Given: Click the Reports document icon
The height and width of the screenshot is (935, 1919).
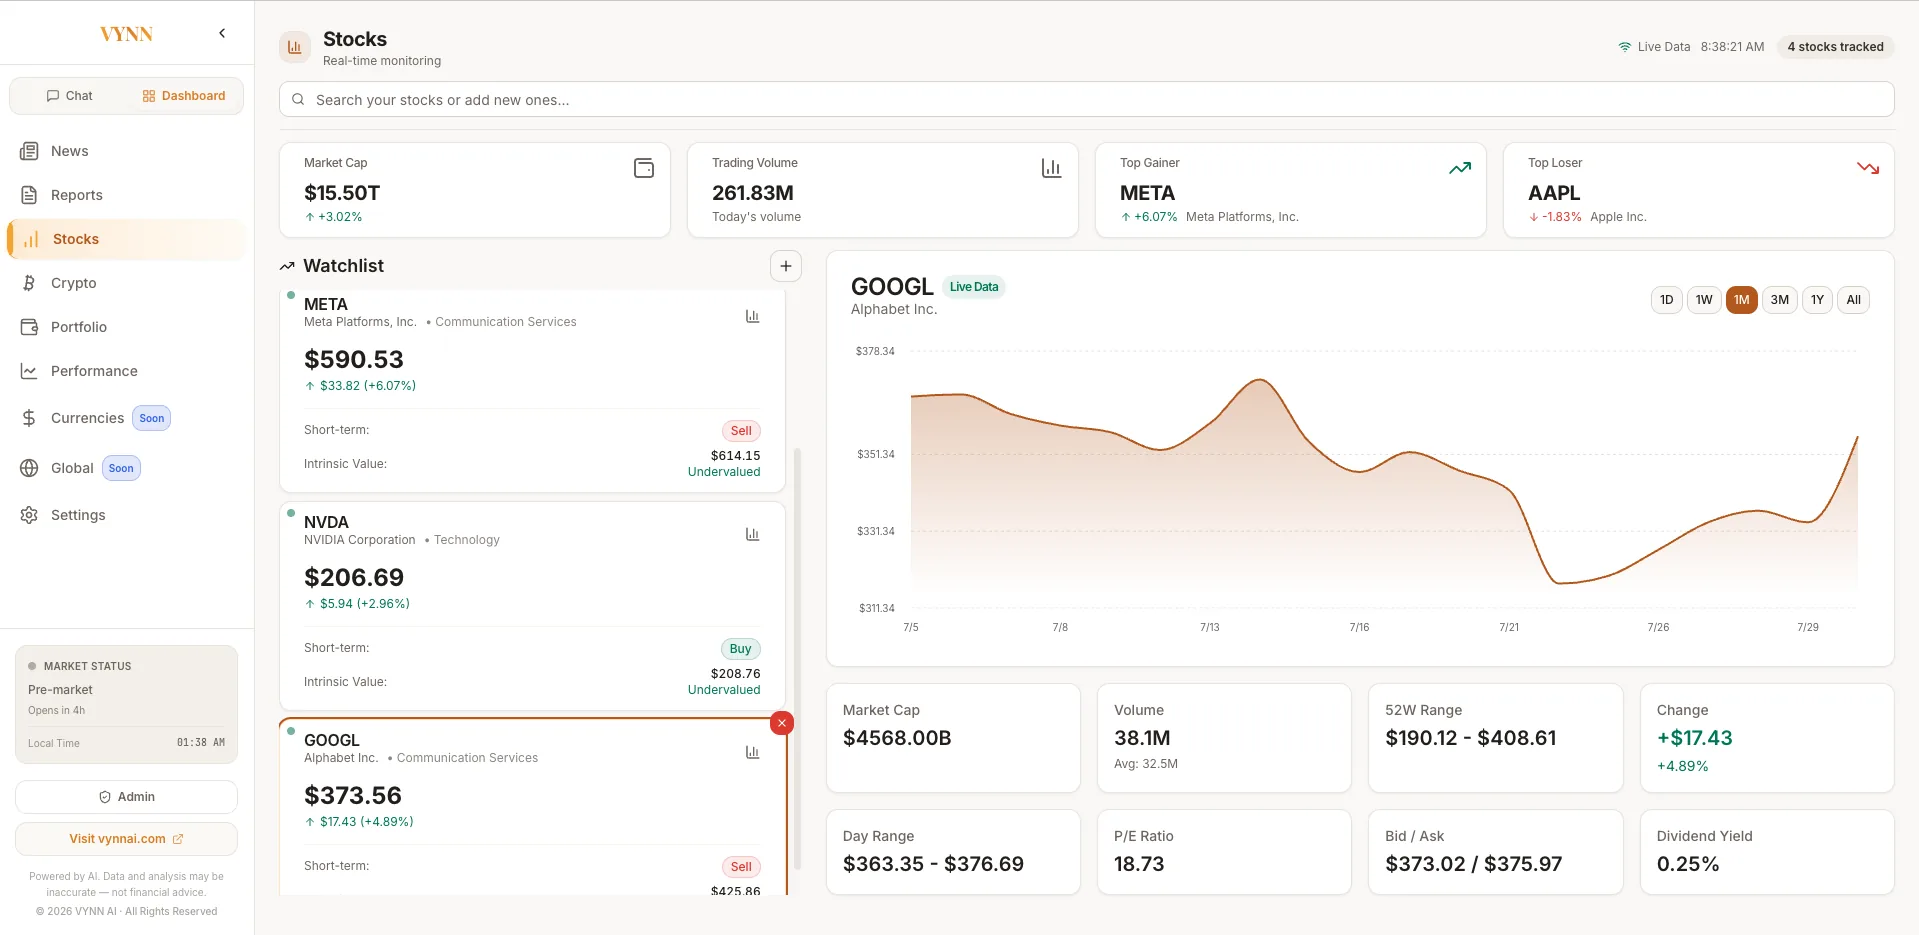Looking at the screenshot, I should (x=30, y=195).
